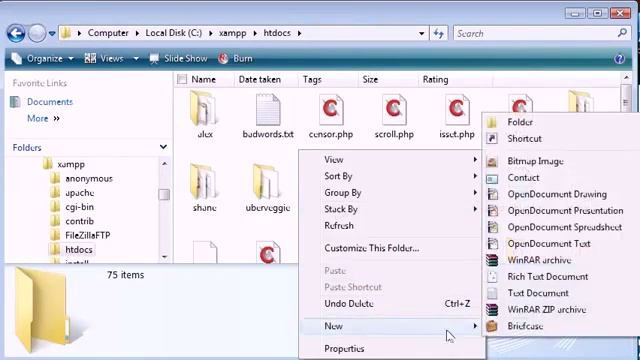Open the Sort By submenu
Screen dimensions: 640x360
(392, 176)
